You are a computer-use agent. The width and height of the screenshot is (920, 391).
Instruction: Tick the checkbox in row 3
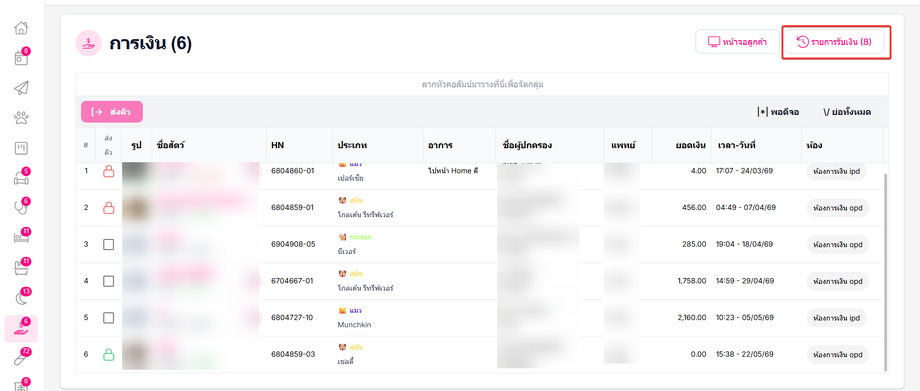coord(108,244)
